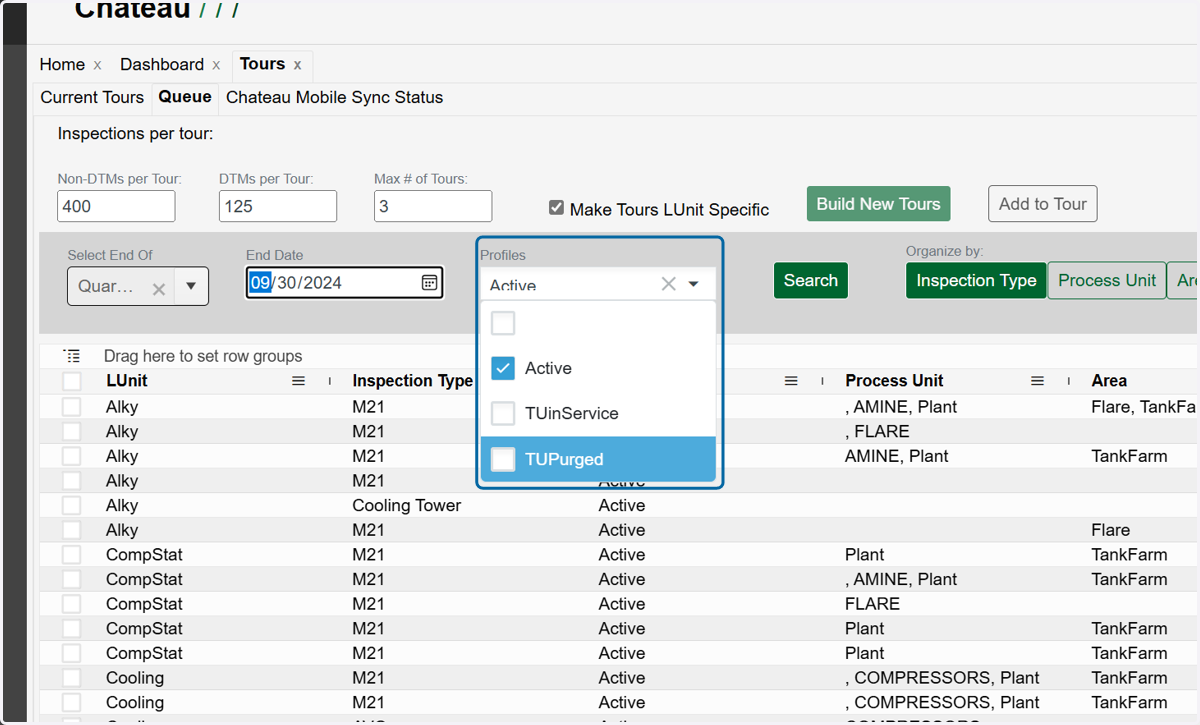Click the DTMs per Tour field
Screen dimensions: 1200x725
[278, 206]
